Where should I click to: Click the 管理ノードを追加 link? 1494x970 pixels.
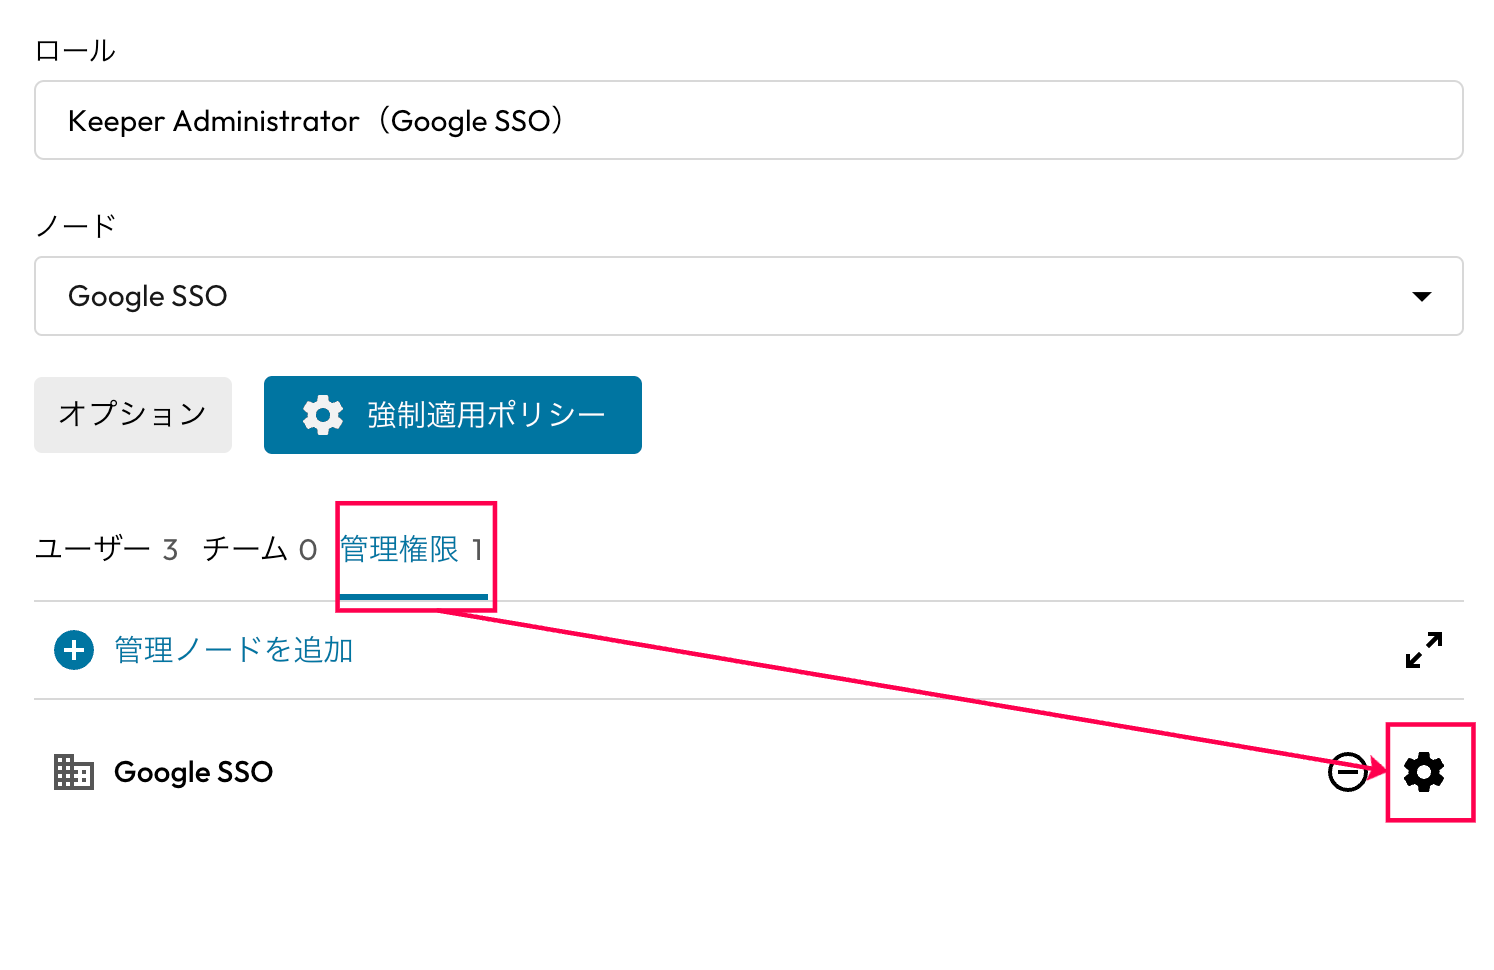(x=233, y=650)
